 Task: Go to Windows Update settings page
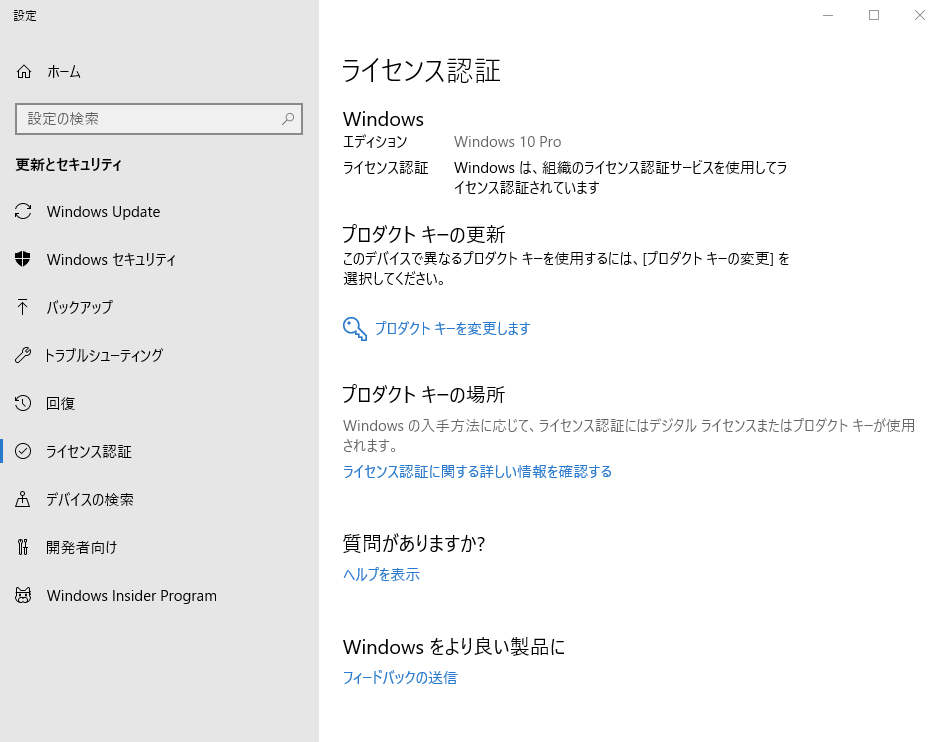tap(159, 212)
